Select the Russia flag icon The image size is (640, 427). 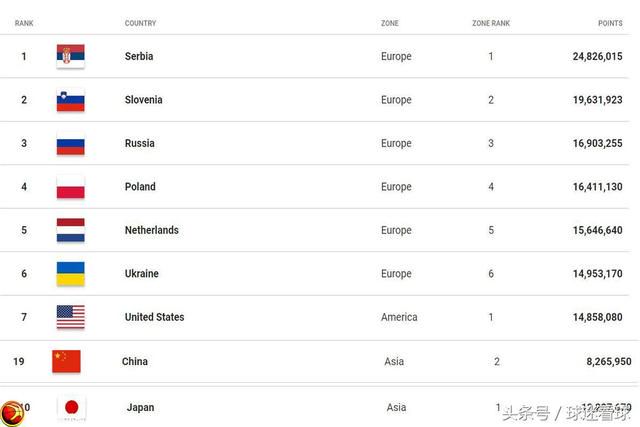point(71,144)
